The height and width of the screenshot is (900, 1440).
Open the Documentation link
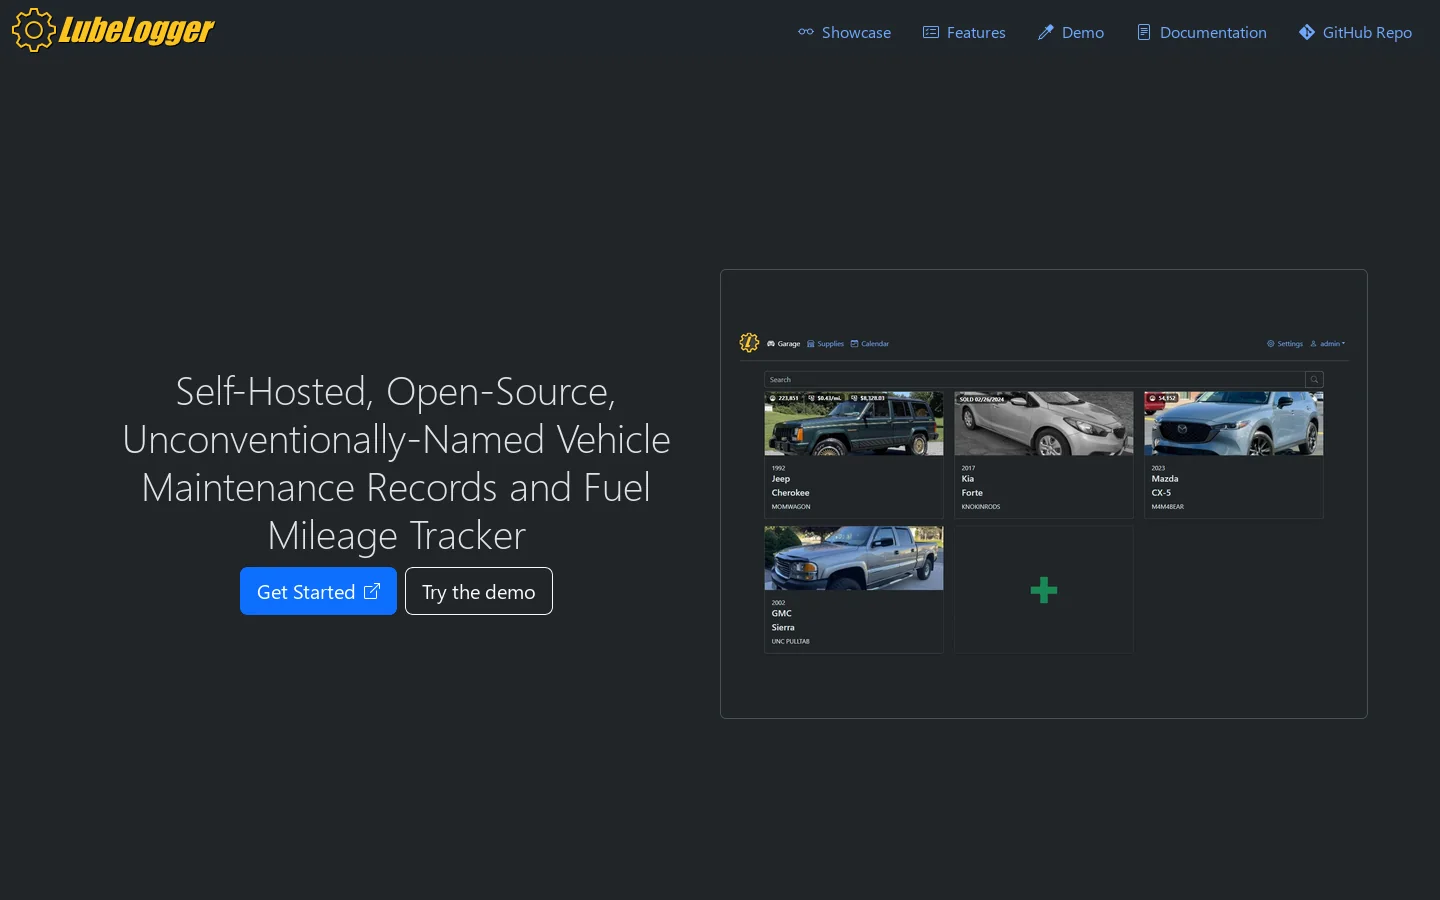pyautogui.click(x=1202, y=32)
